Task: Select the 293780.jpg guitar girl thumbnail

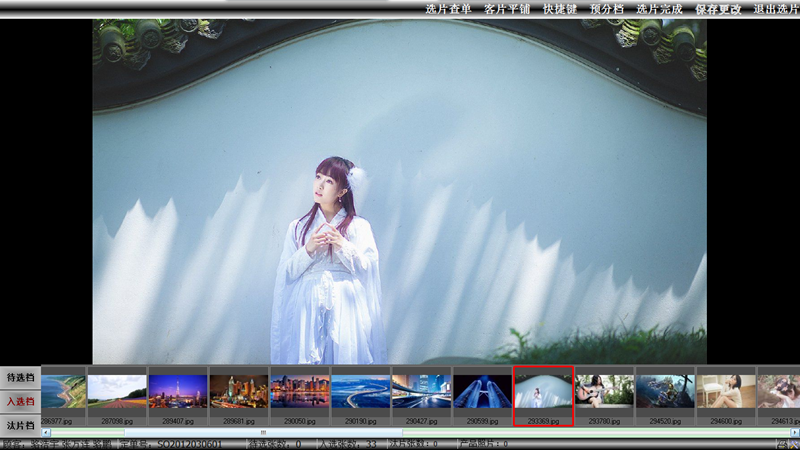Action: 604,391
